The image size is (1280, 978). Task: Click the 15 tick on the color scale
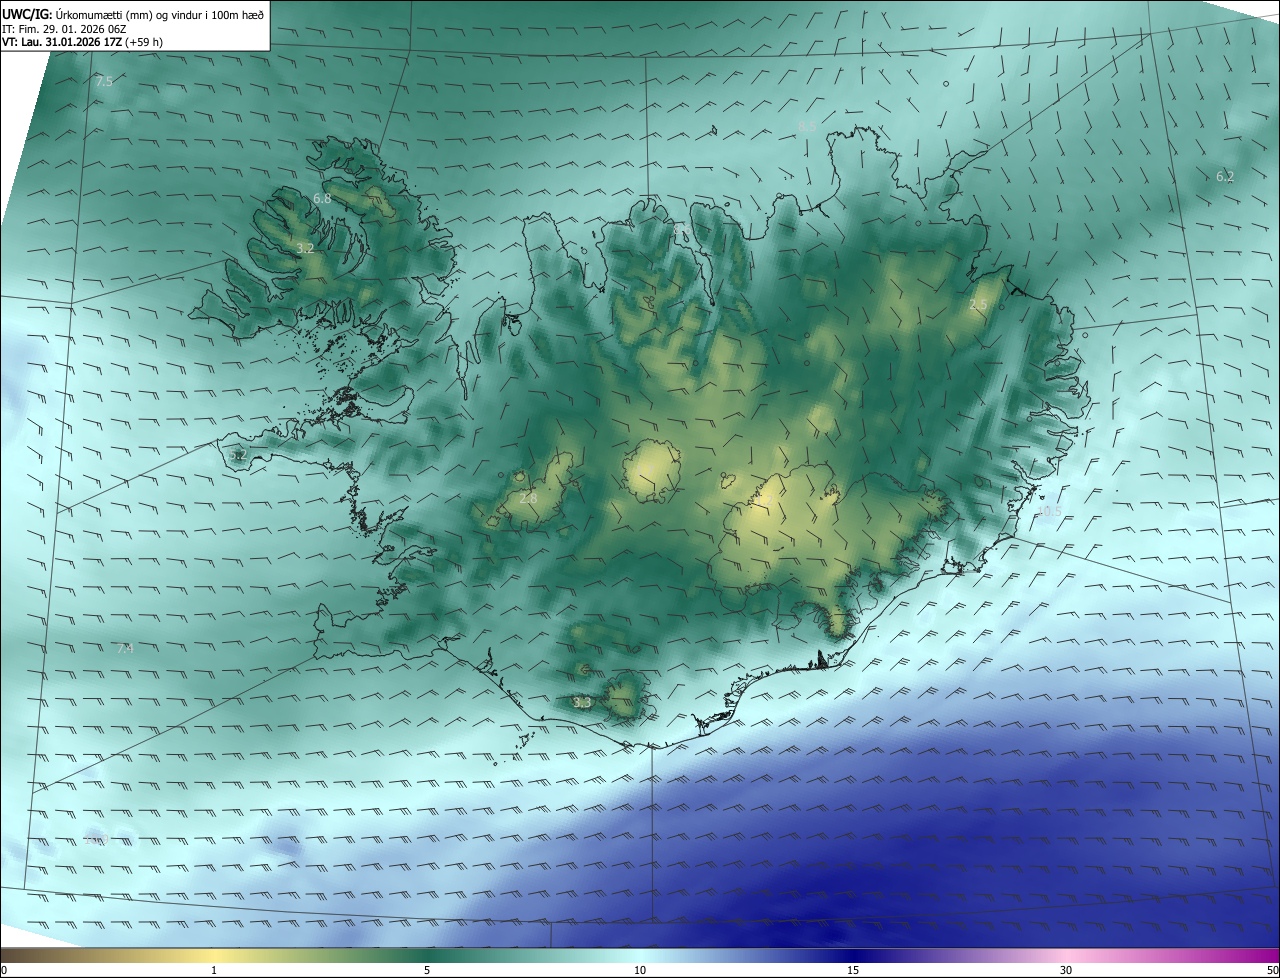coord(853,970)
